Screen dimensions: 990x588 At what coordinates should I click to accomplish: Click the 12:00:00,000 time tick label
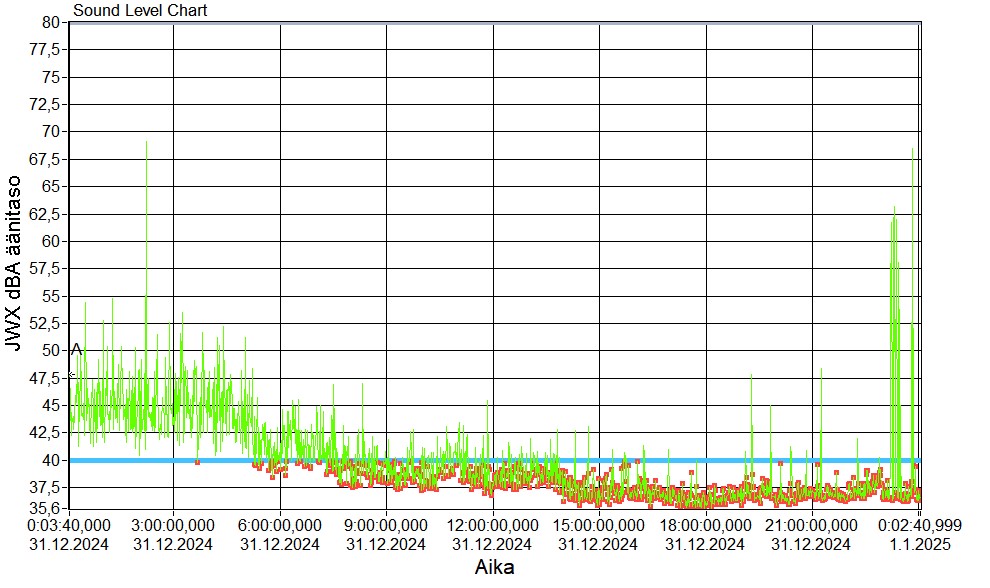coord(493,526)
